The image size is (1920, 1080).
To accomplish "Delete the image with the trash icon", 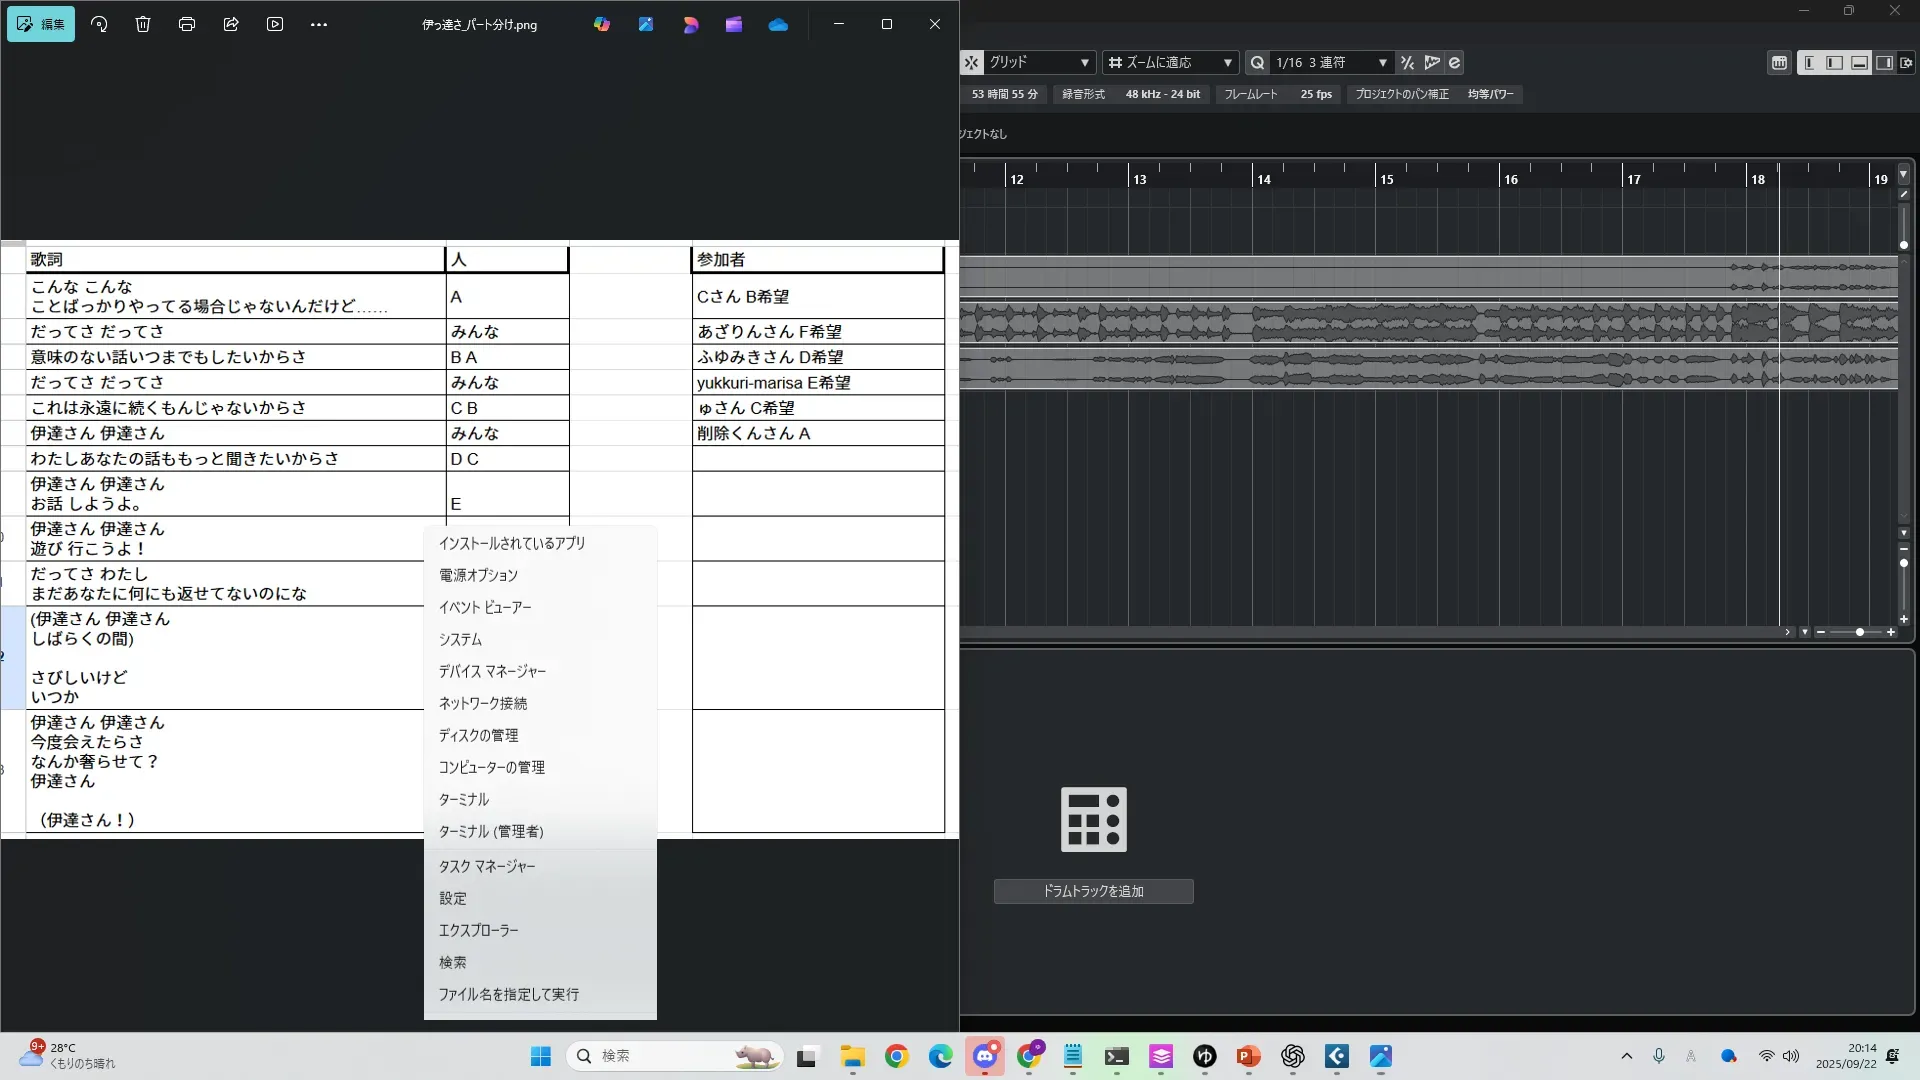I will pyautogui.click(x=143, y=24).
